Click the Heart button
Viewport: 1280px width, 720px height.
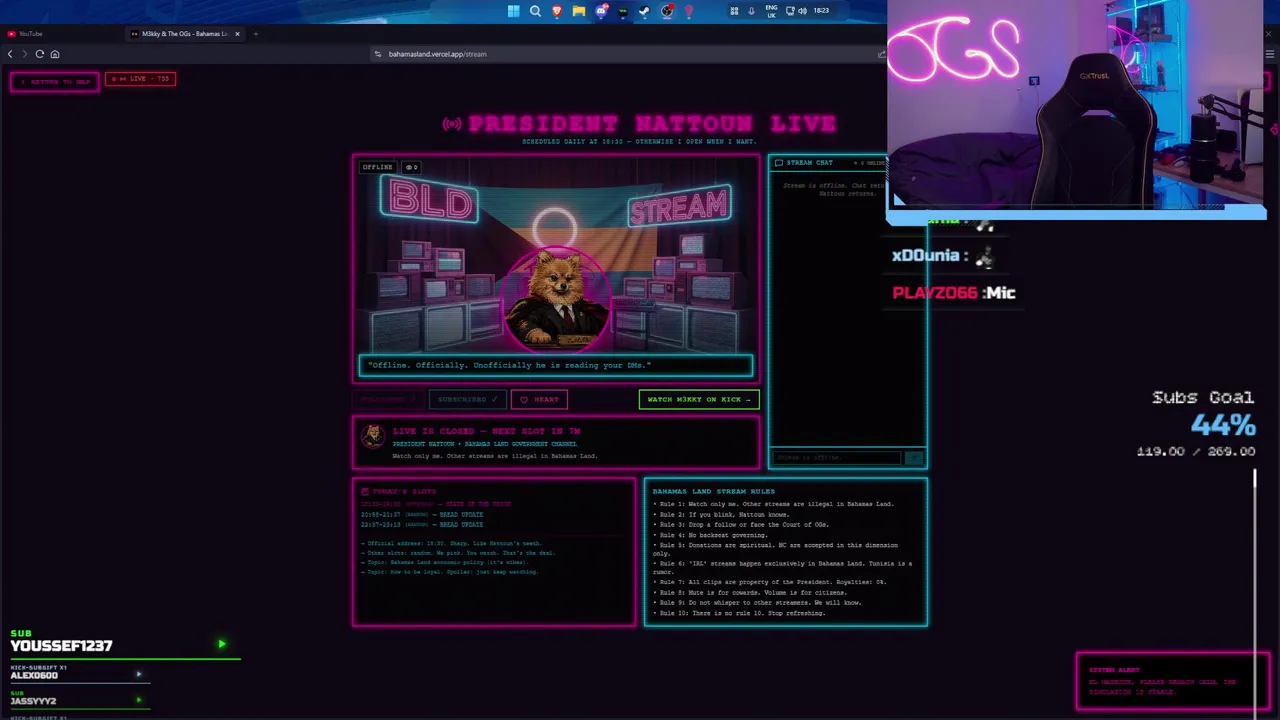pyautogui.click(x=539, y=399)
